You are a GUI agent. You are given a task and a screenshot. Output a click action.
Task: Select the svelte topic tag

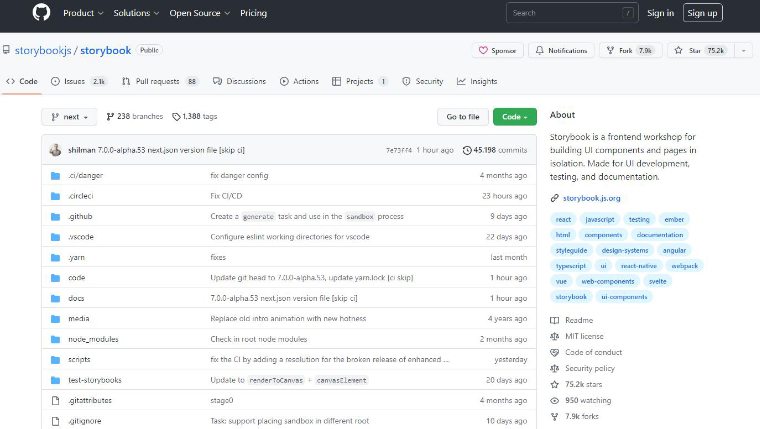pyautogui.click(x=658, y=282)
